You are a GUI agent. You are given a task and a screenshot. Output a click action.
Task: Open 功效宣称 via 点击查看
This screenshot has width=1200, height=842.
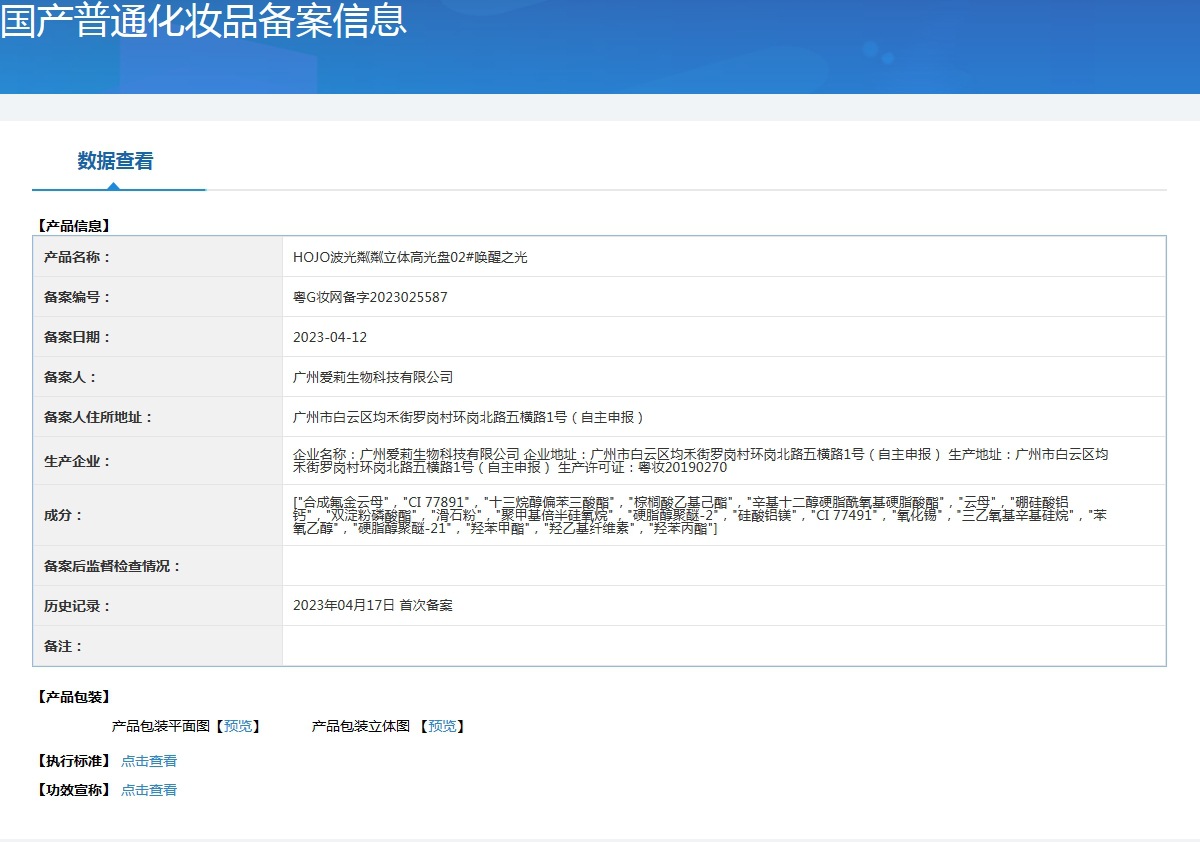149,790
